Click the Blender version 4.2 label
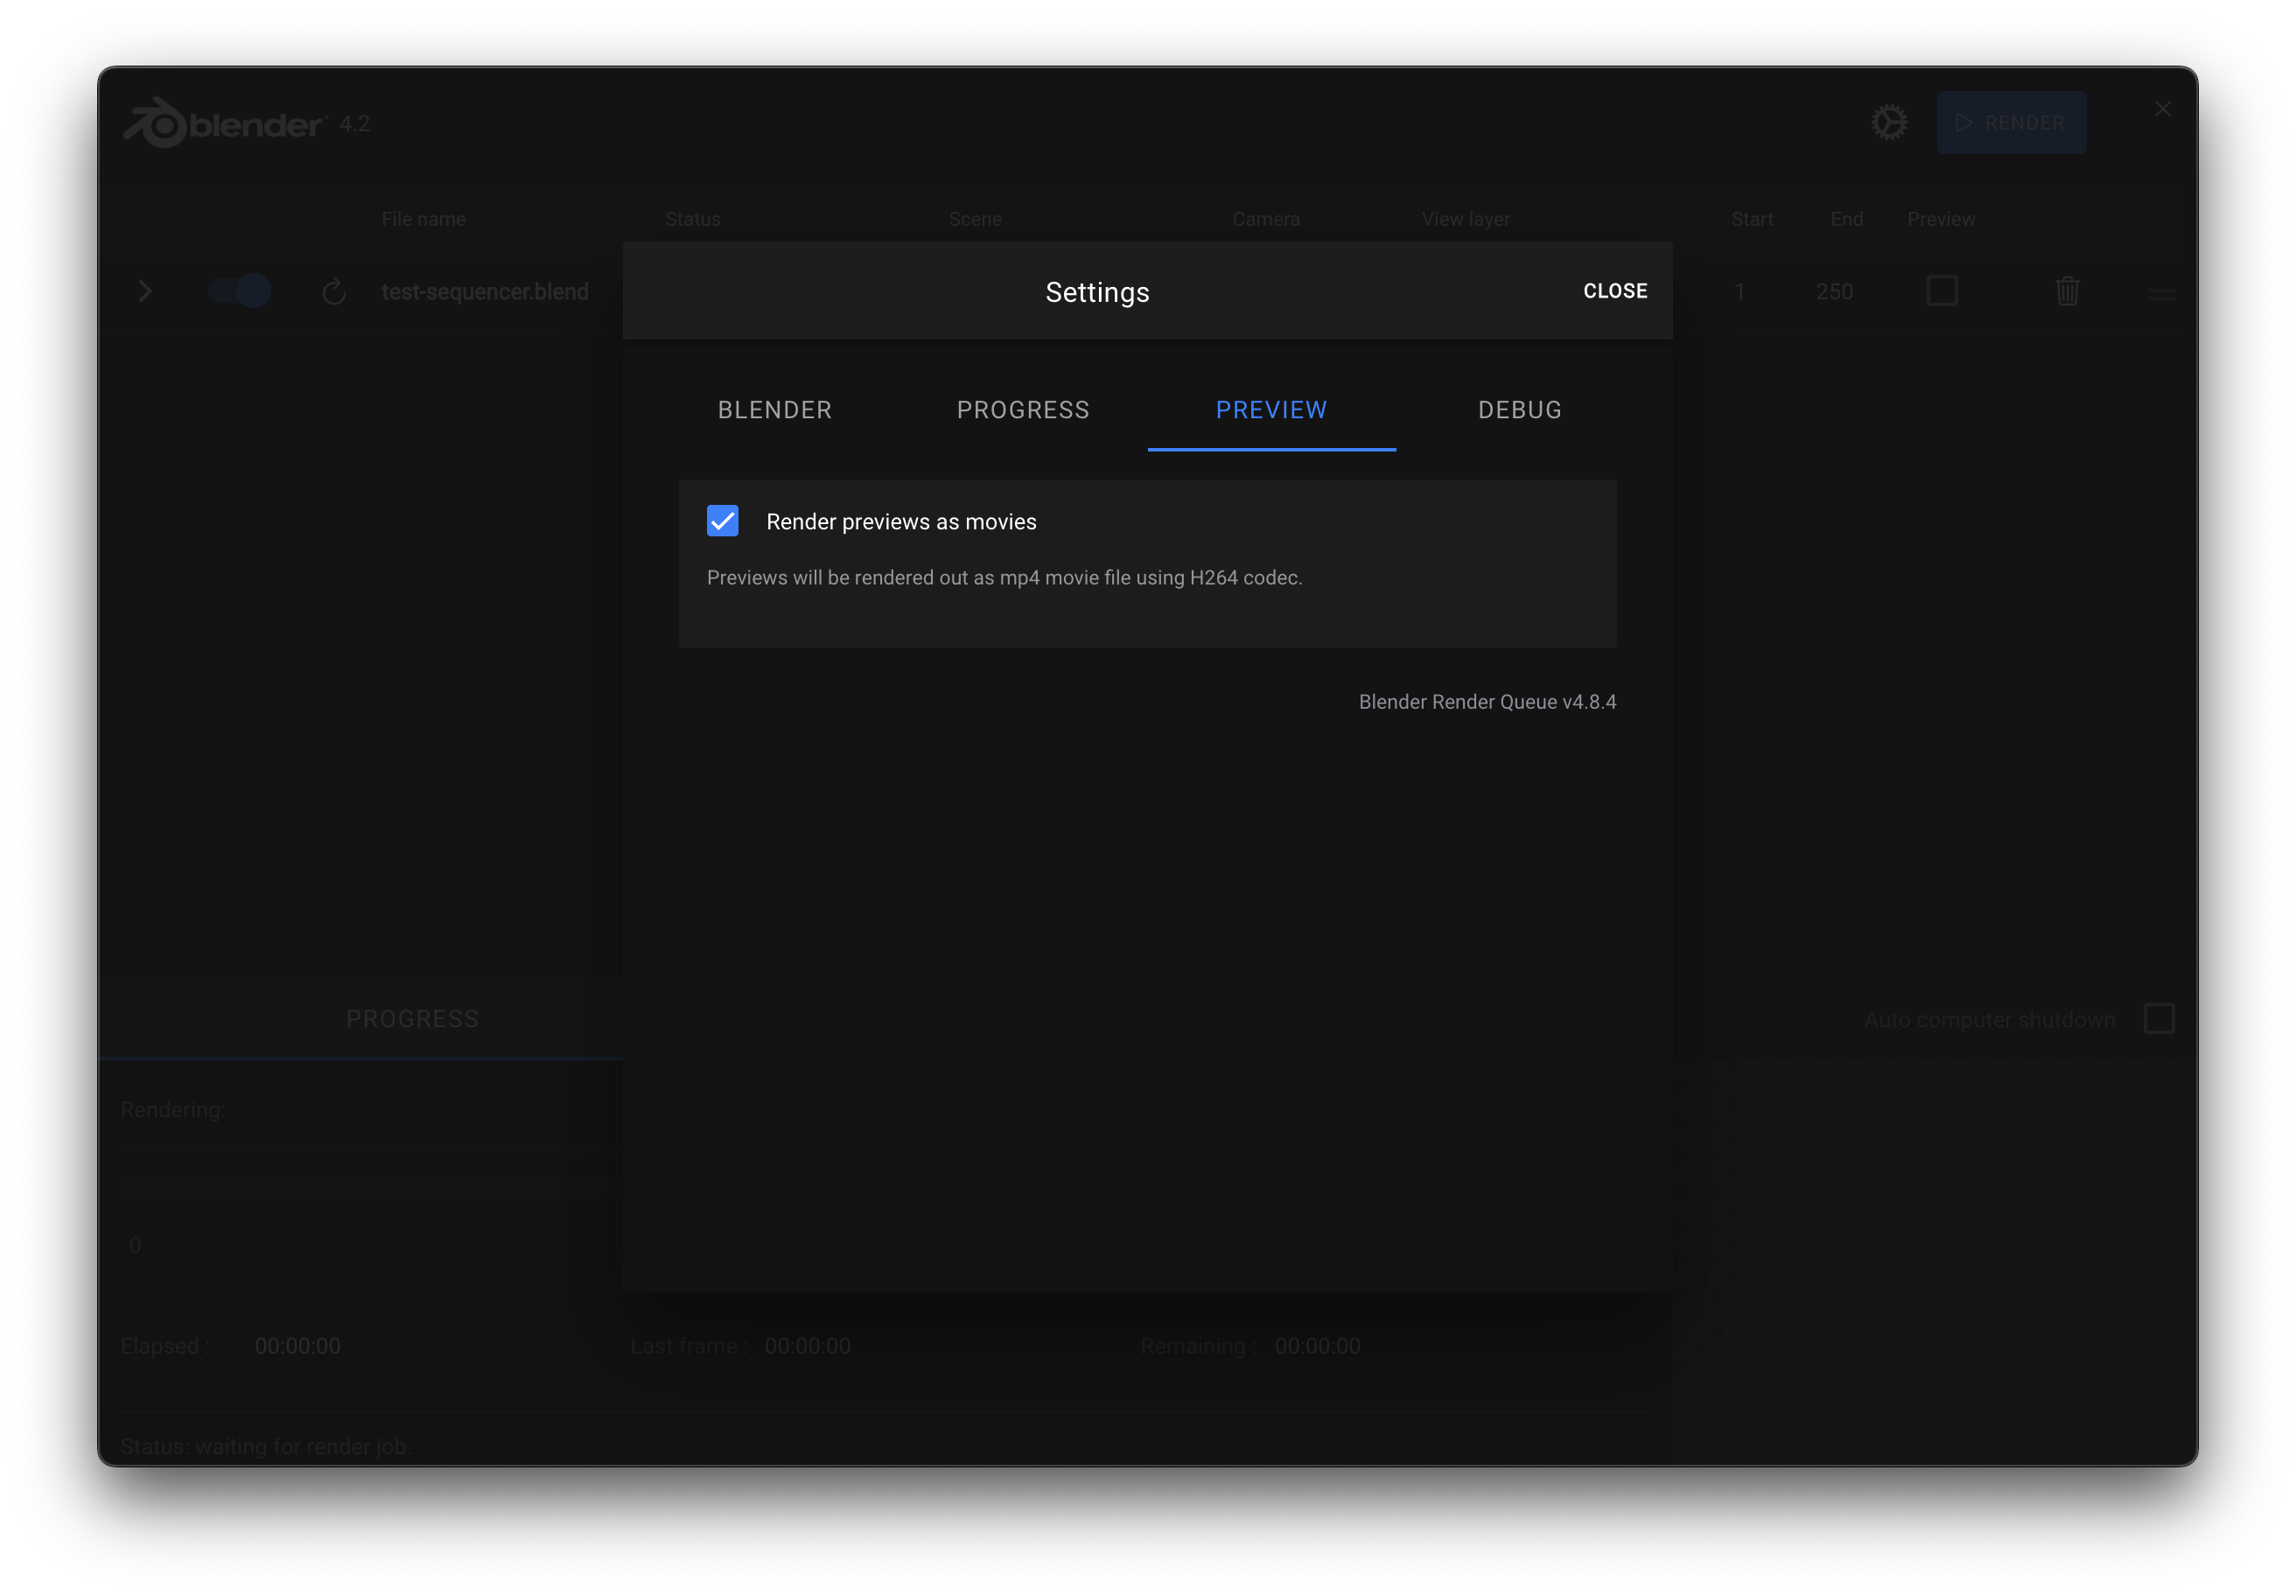Image resolution: width=2296 pixels, height=1596 pixels. coord(354,123)
